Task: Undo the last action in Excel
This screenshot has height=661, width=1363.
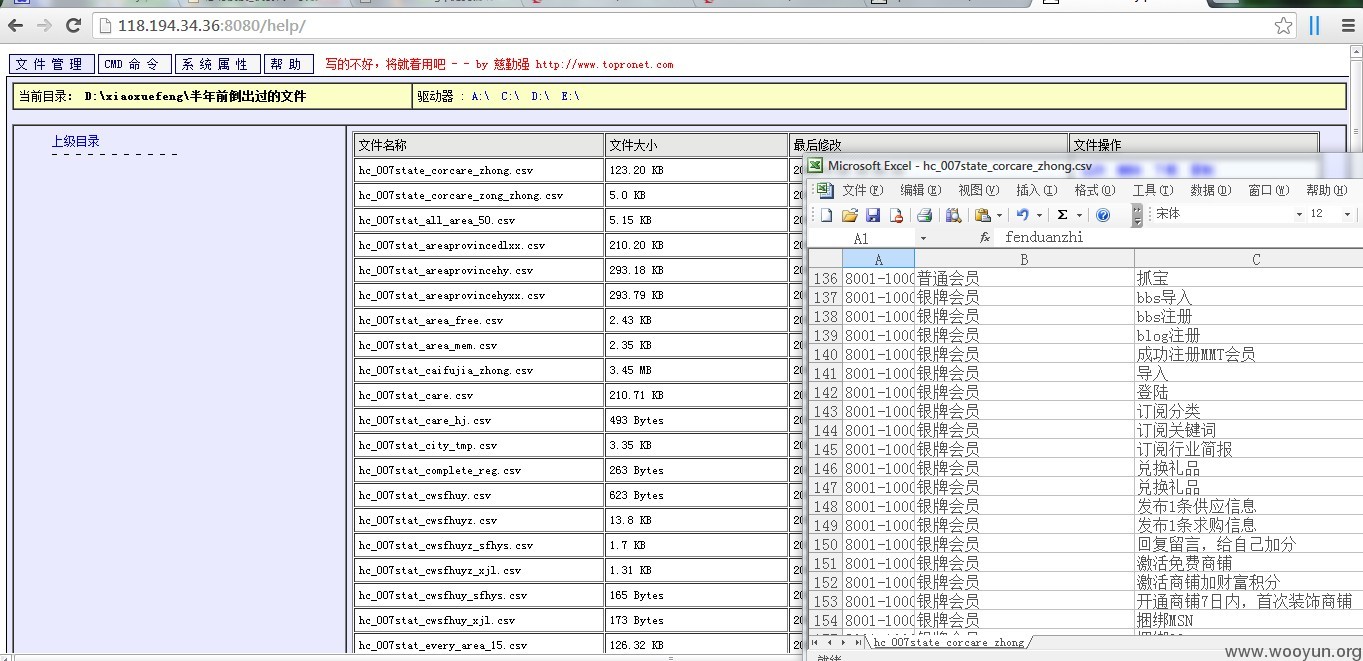Action: (1022, 215)
